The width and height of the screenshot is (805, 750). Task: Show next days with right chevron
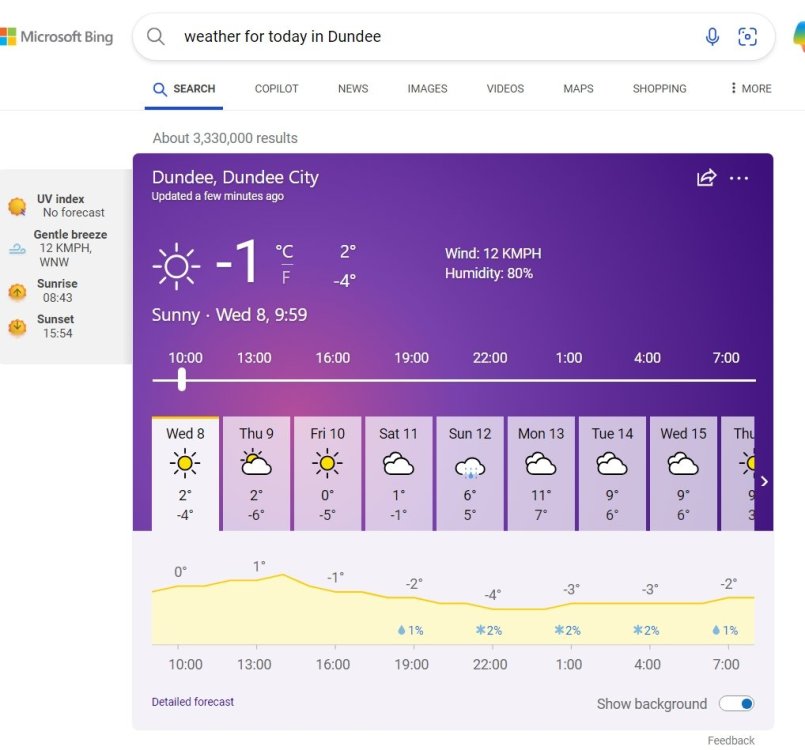tap(764, 481)
